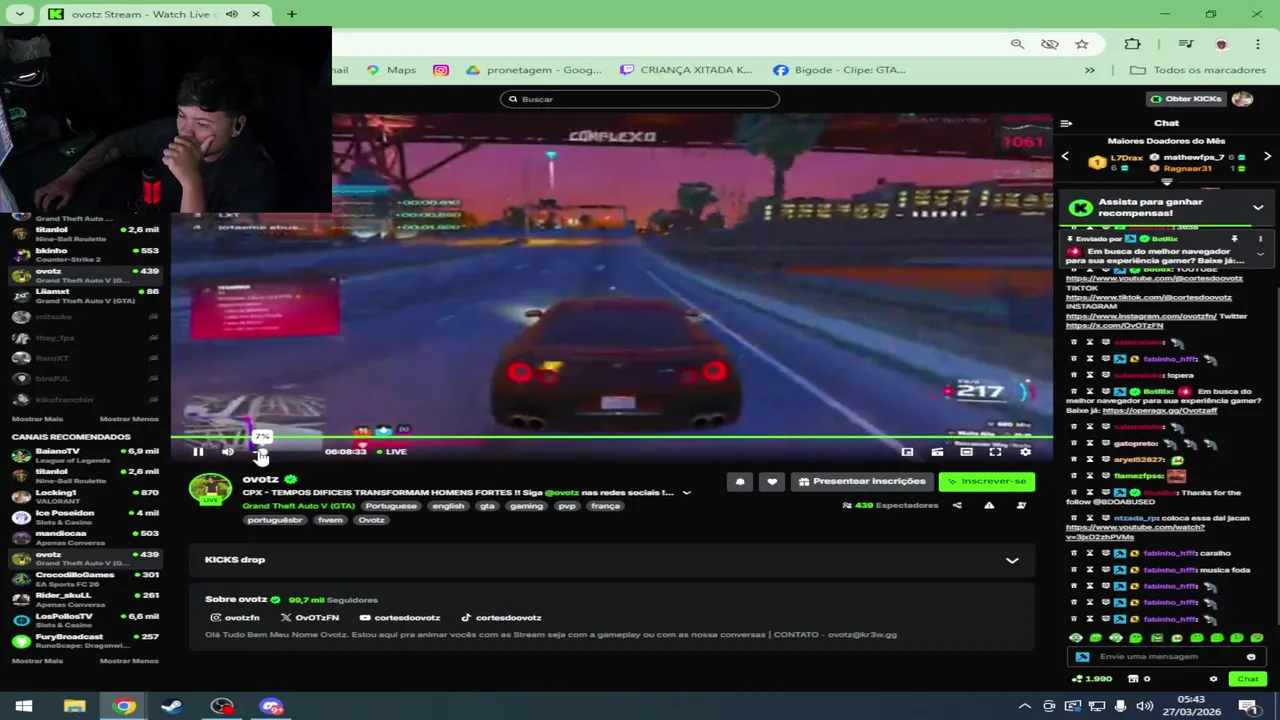Click Mostrar Mais under recommended channels
This screenshot has height=720, width=1280.
click(x=37, y=661)
